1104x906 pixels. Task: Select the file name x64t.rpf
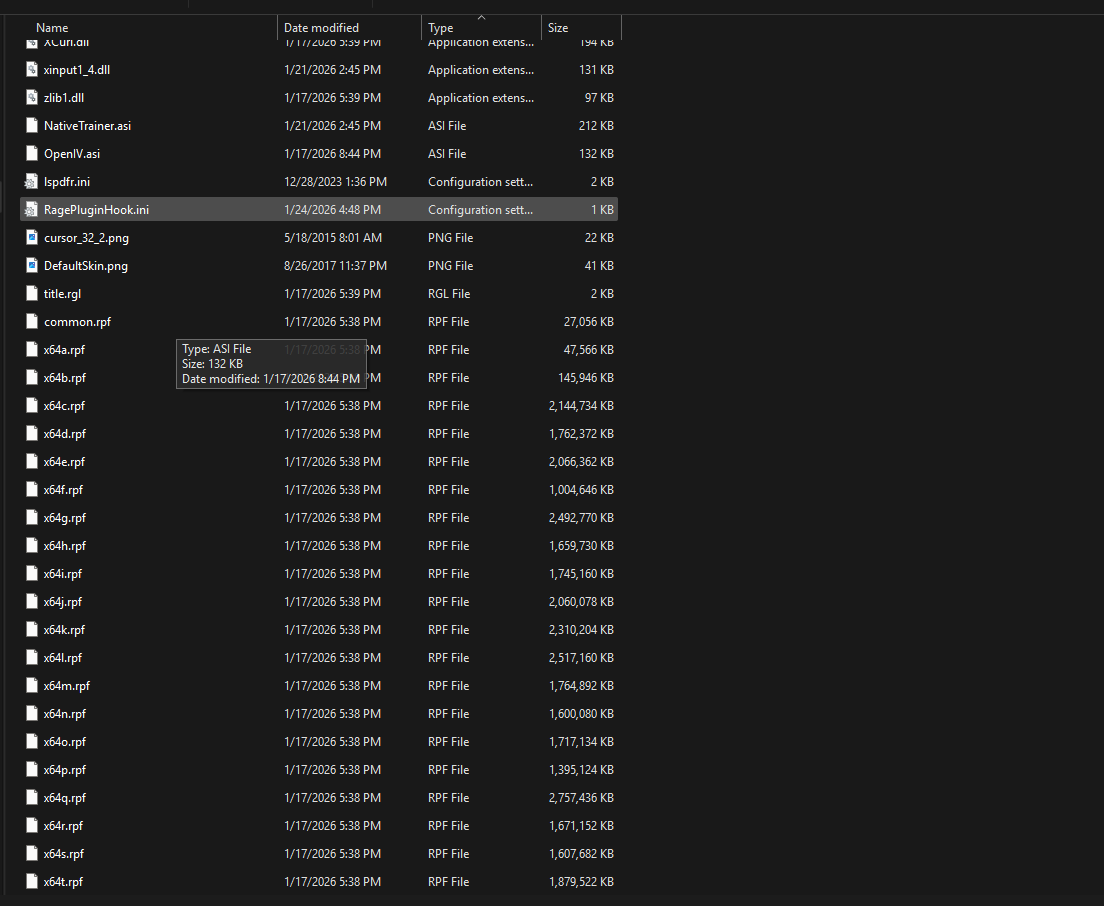[x=63, y=881]
